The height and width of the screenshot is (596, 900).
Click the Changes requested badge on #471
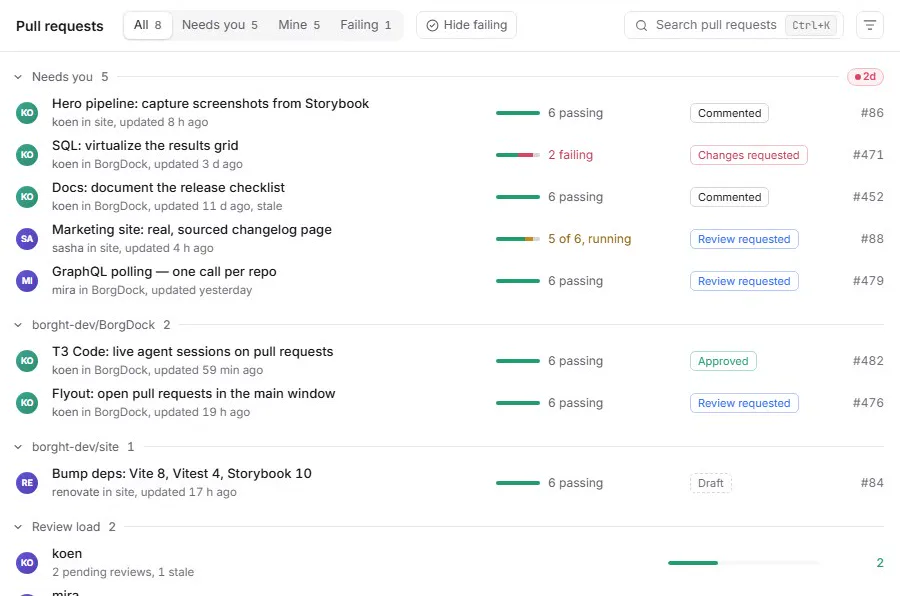coord(748,155)
